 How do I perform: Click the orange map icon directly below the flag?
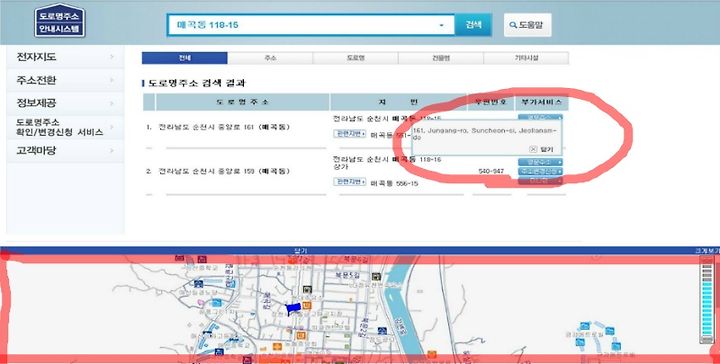(301, 336)
